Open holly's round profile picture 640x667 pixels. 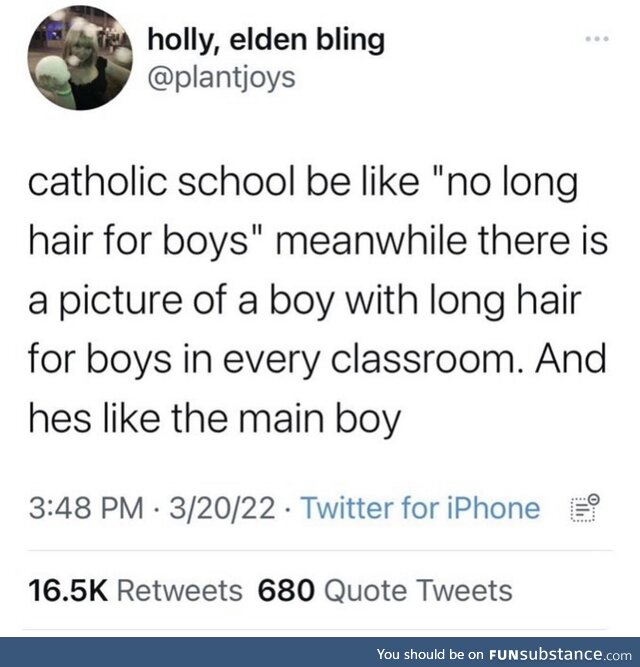80,58
